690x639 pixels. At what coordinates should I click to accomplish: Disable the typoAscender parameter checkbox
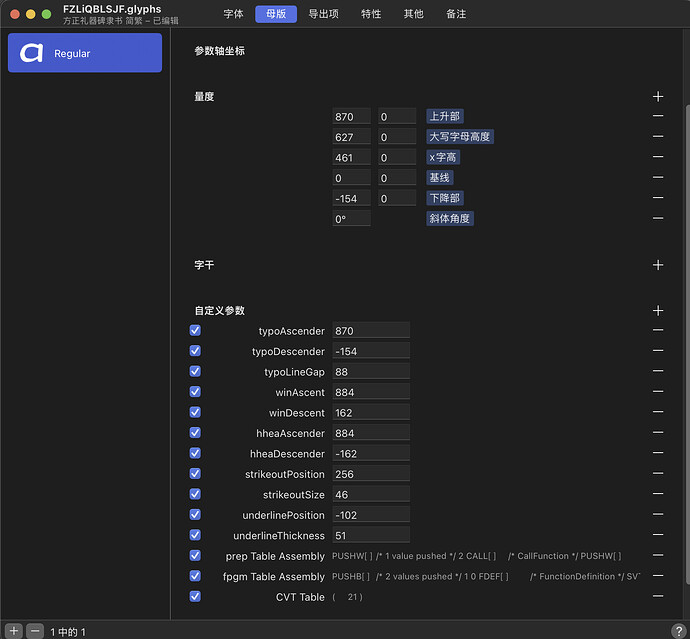195,330
